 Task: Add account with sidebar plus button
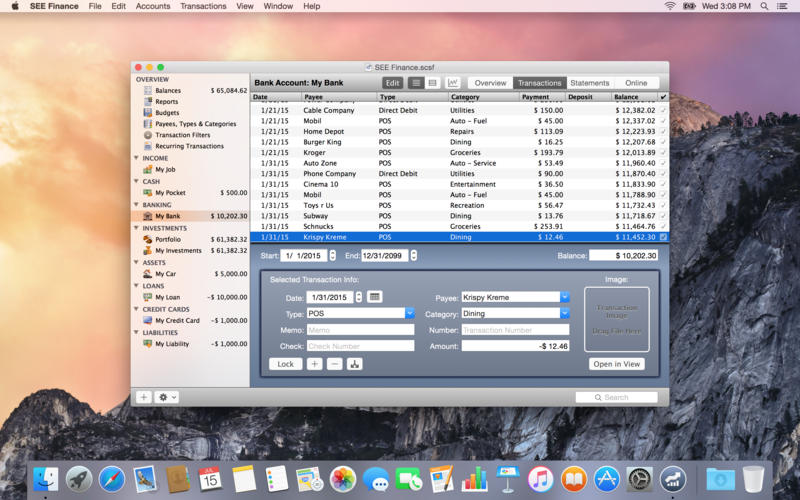143,397
